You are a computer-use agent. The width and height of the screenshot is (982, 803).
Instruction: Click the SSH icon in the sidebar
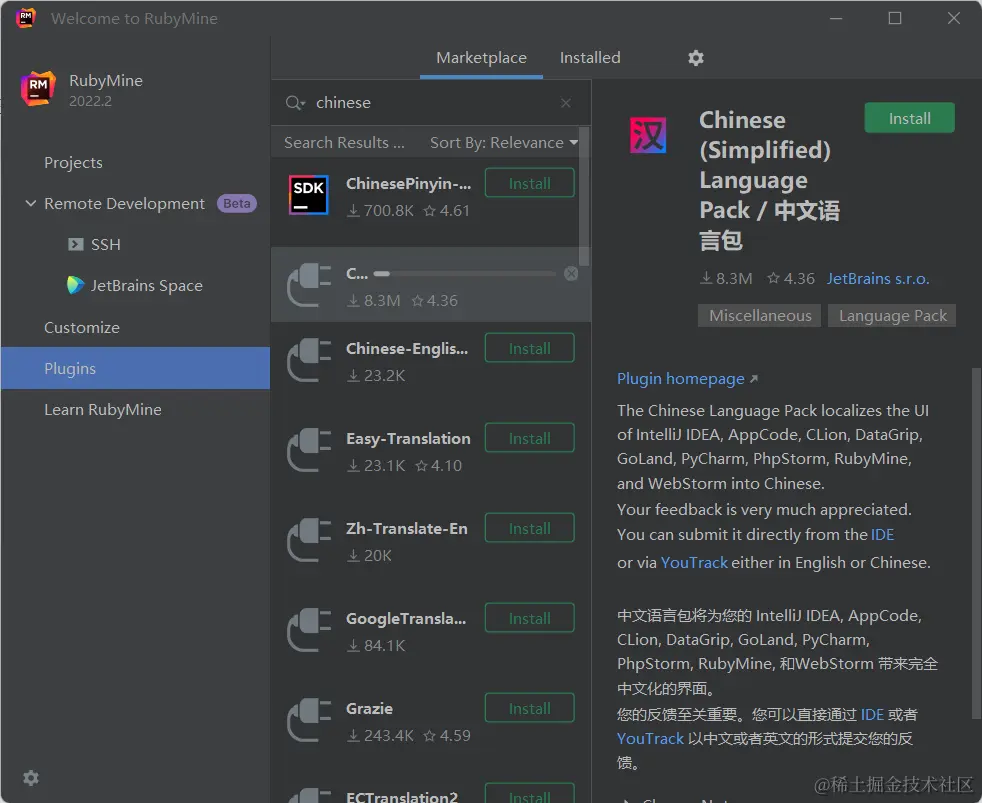[75, 244]
